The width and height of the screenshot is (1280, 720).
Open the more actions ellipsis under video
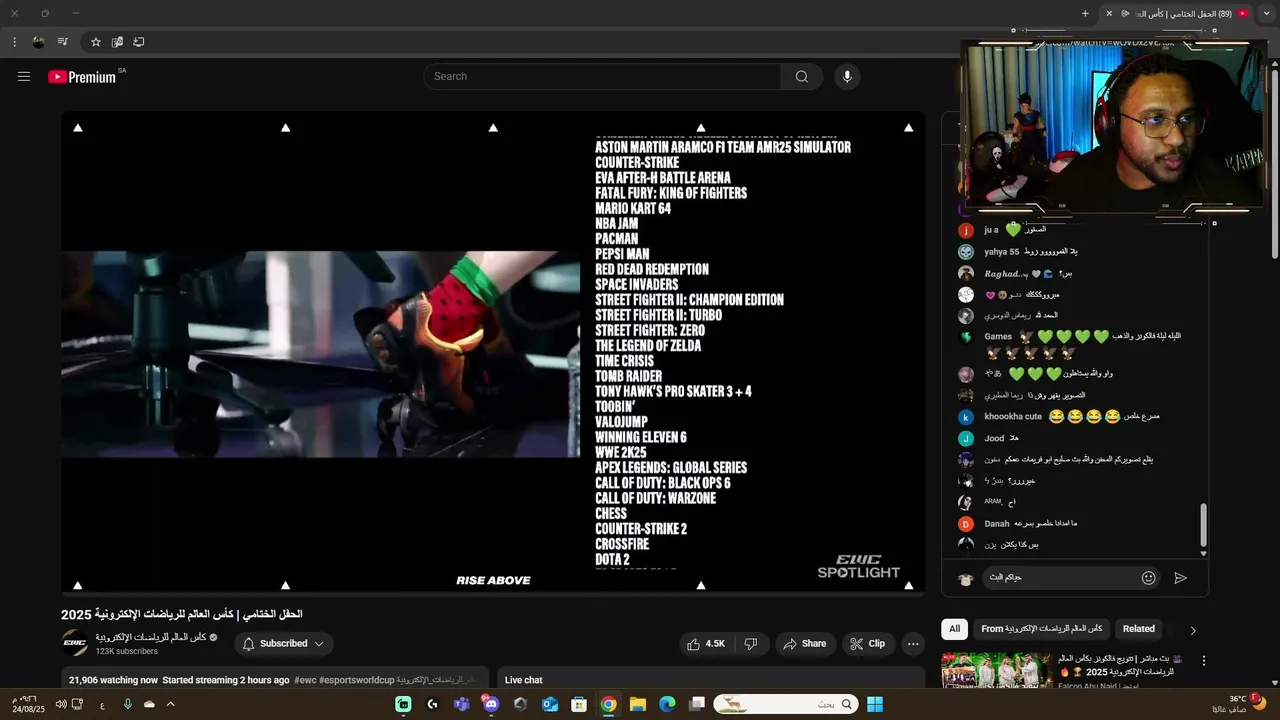[913, 644]
